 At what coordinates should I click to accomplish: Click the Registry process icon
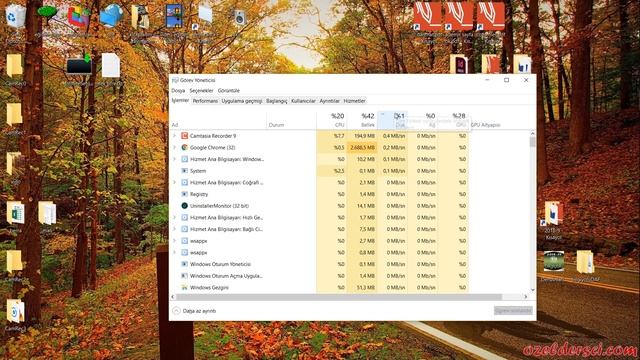point(184,194)
